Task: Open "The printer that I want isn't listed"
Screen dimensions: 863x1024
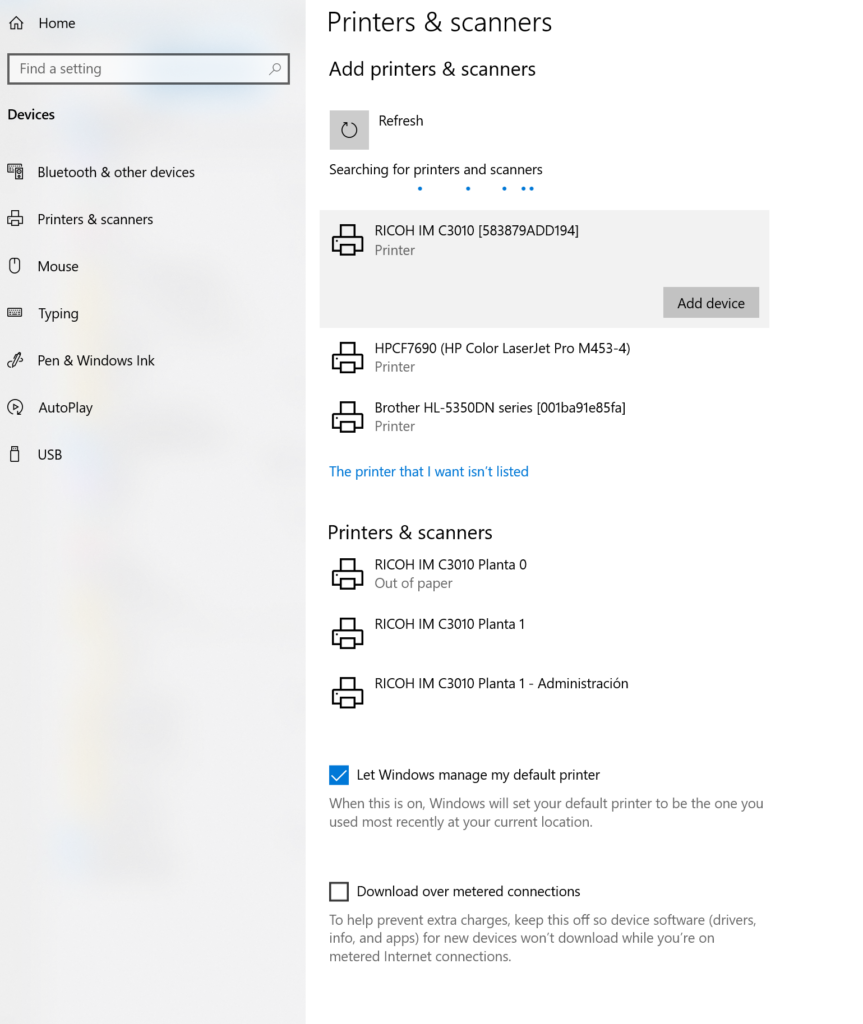Action: 428,471
